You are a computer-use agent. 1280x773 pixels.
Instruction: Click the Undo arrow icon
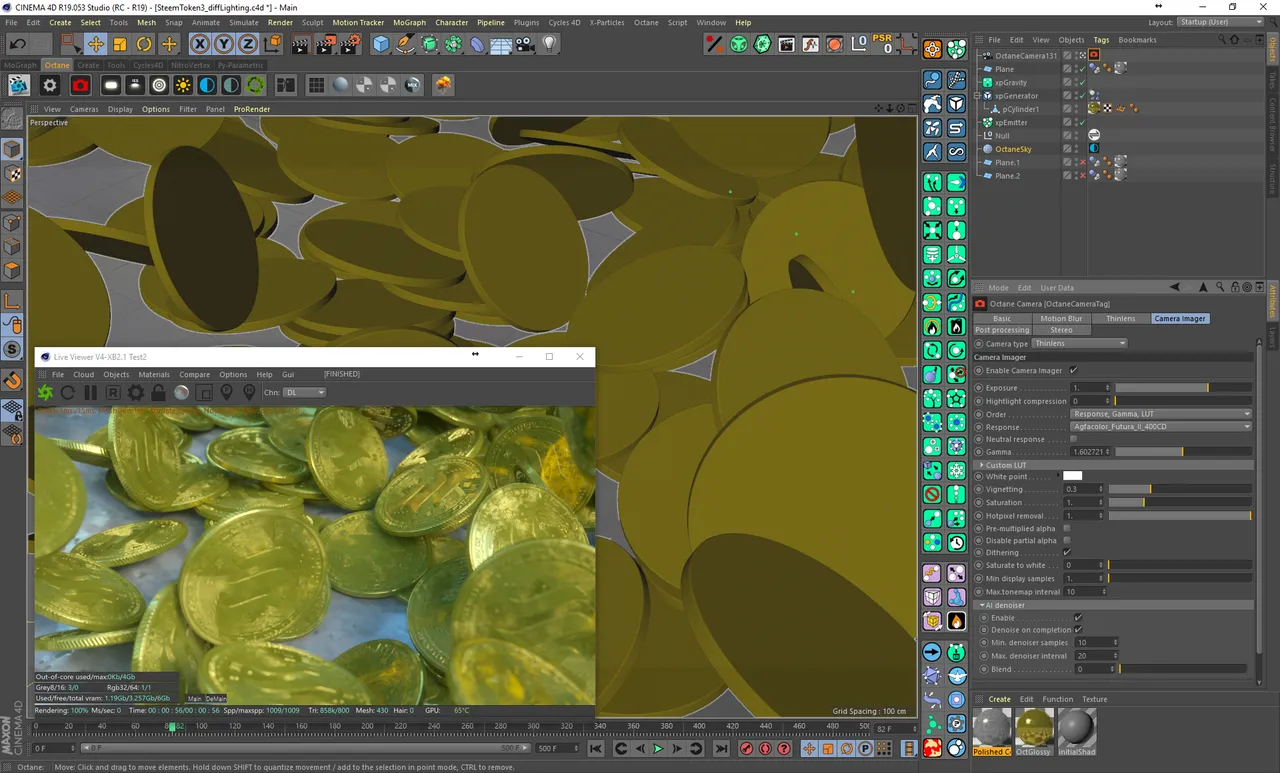pos(17,44)
